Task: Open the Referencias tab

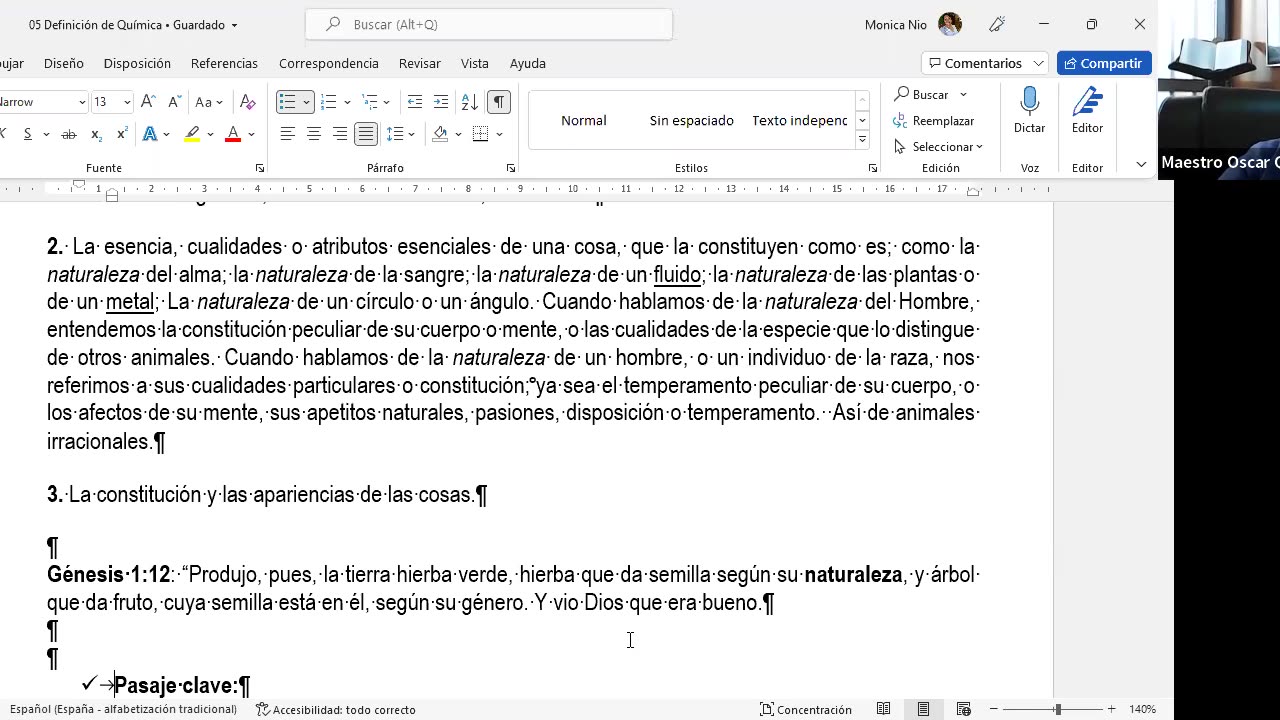Action: 224,63
